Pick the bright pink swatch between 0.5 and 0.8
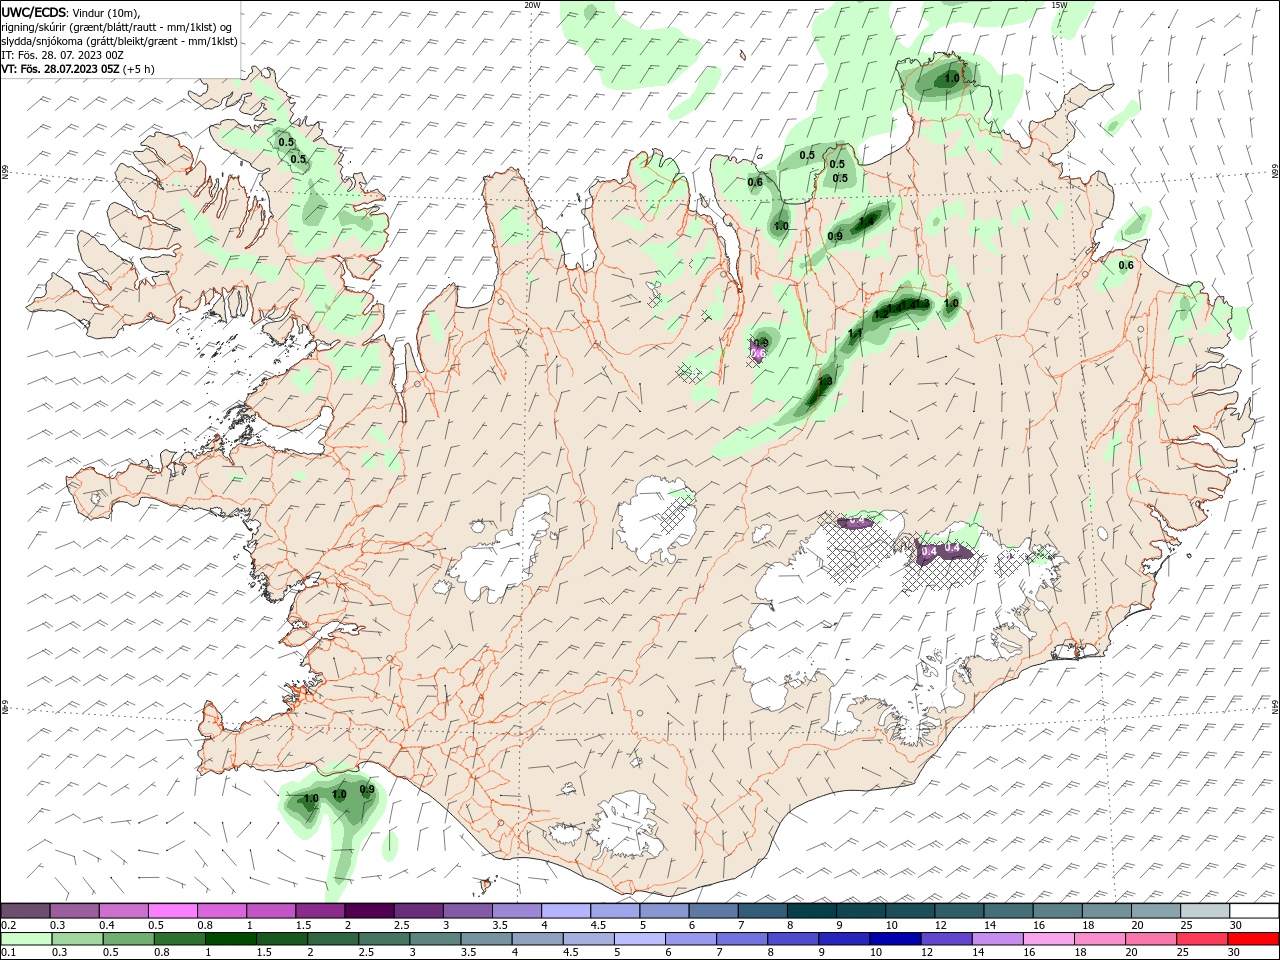 point(173,911)
